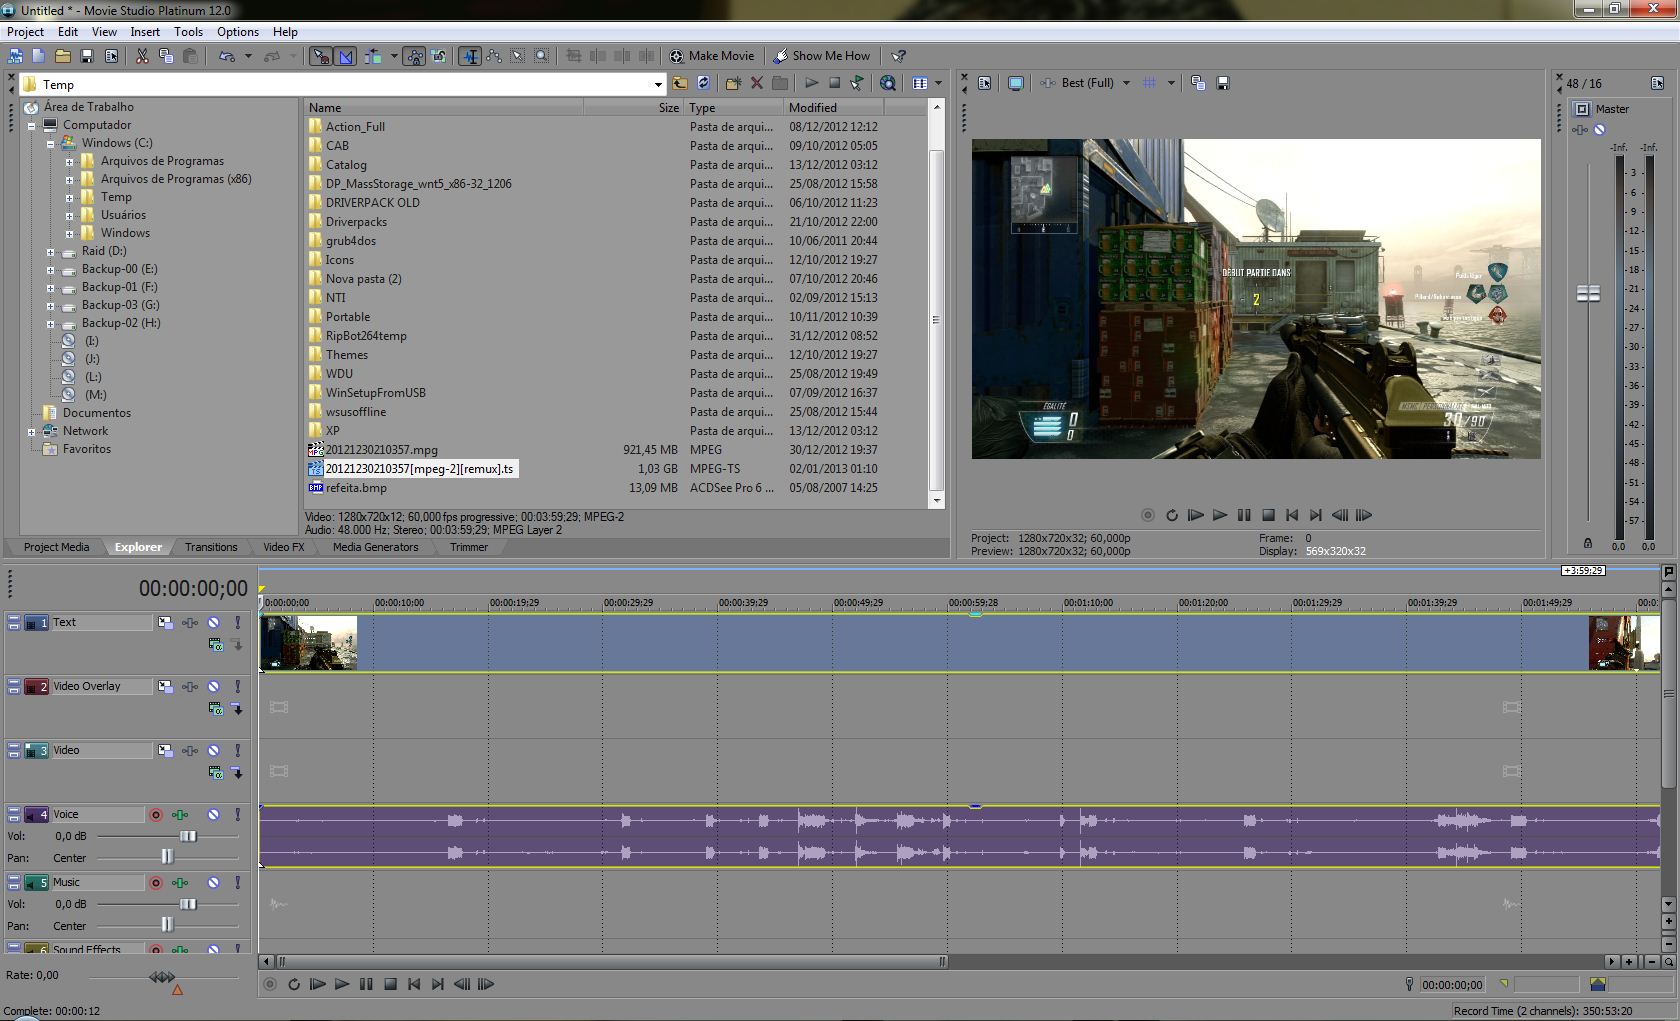
Task: Open the Best (Full) preview quality dropdown
Action: tap(1126, 83)
